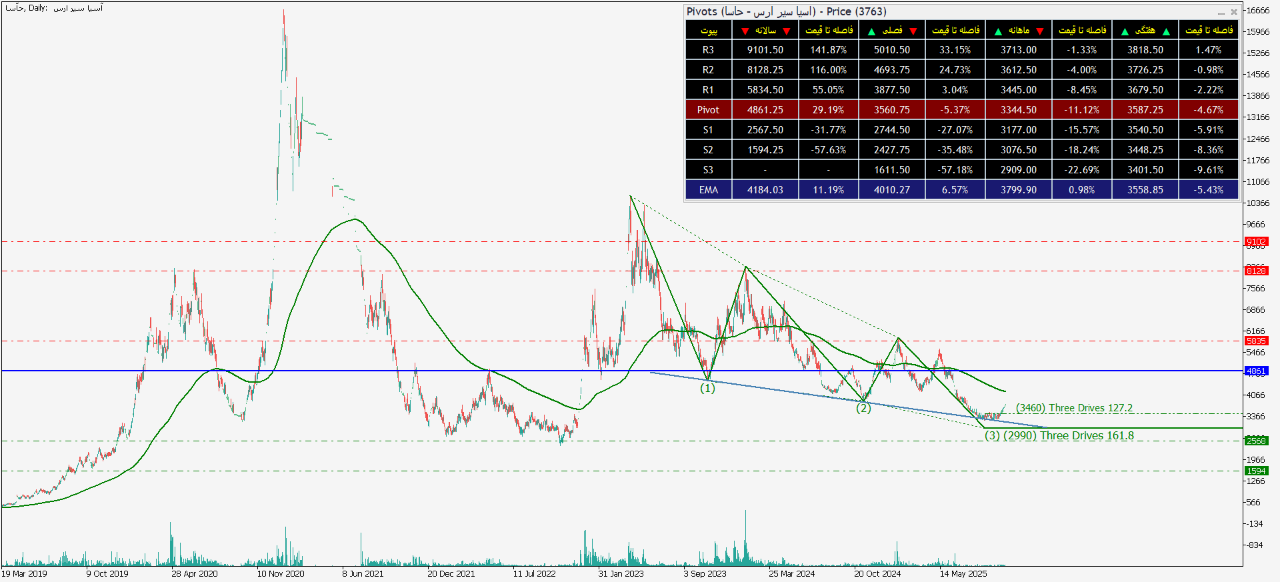Screen dimensions: 1280x582
Task: Click the (1) wave point marker
Action: (707, 388)
